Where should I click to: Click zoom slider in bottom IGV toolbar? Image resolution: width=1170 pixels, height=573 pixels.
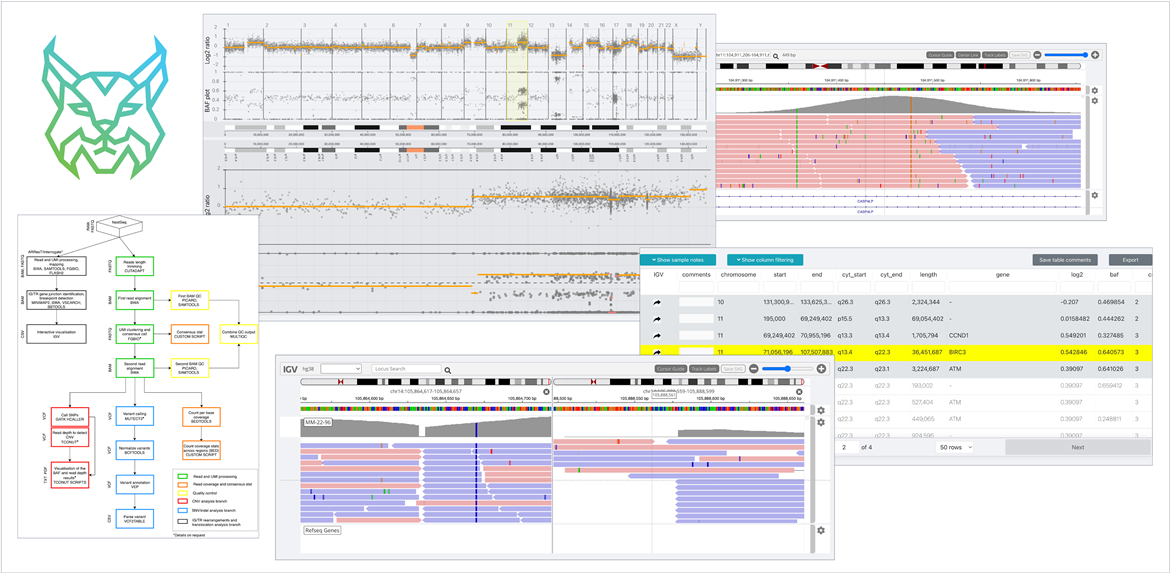point(787,369)
